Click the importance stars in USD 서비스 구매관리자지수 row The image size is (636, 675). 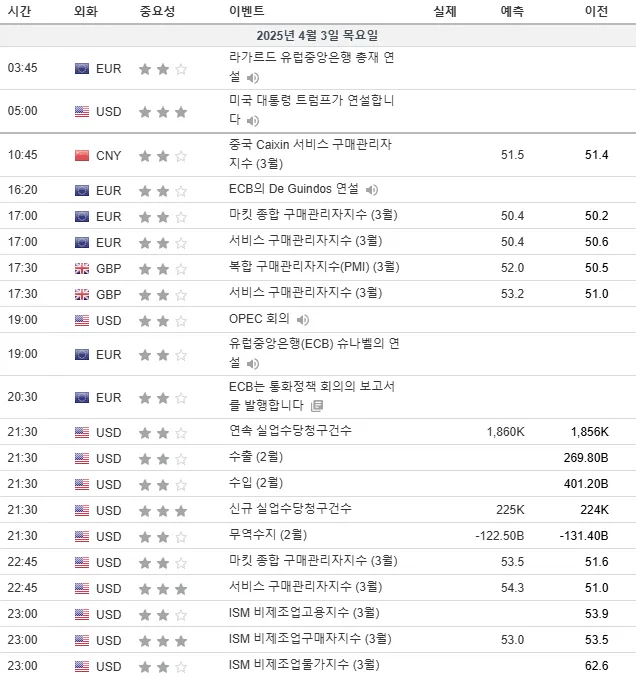pos(163,589)
